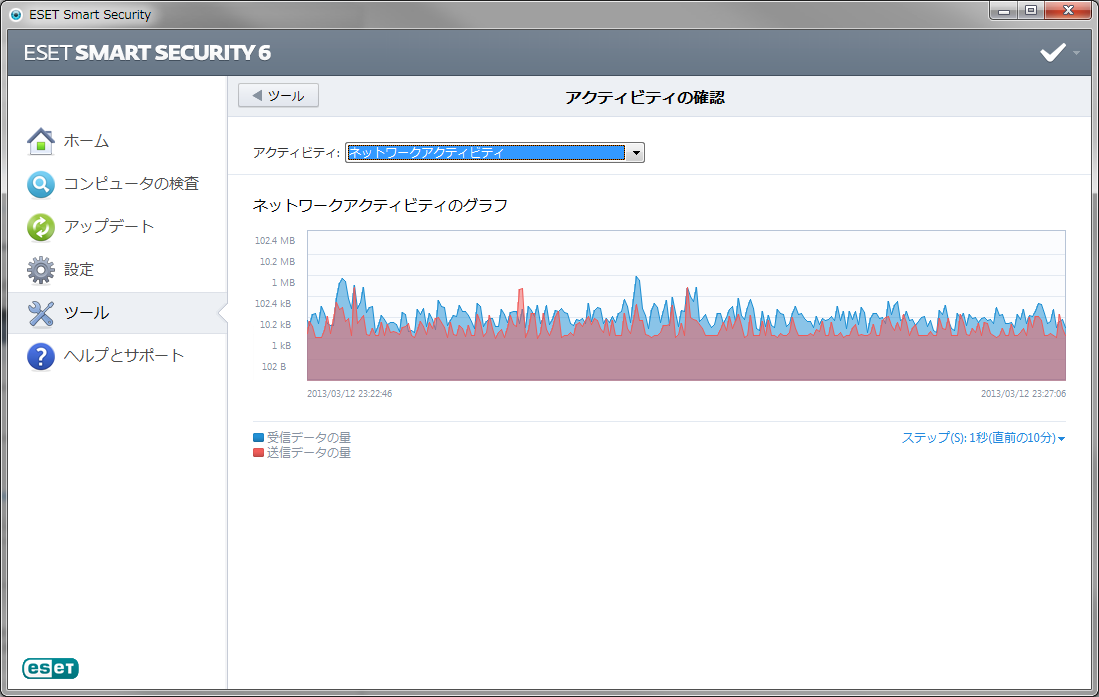Screen dimensions: 1099x697
Task: Click the ネットワークアクティビティのグラフ heading
Action: pyautogui.click(x=380, y=205)
